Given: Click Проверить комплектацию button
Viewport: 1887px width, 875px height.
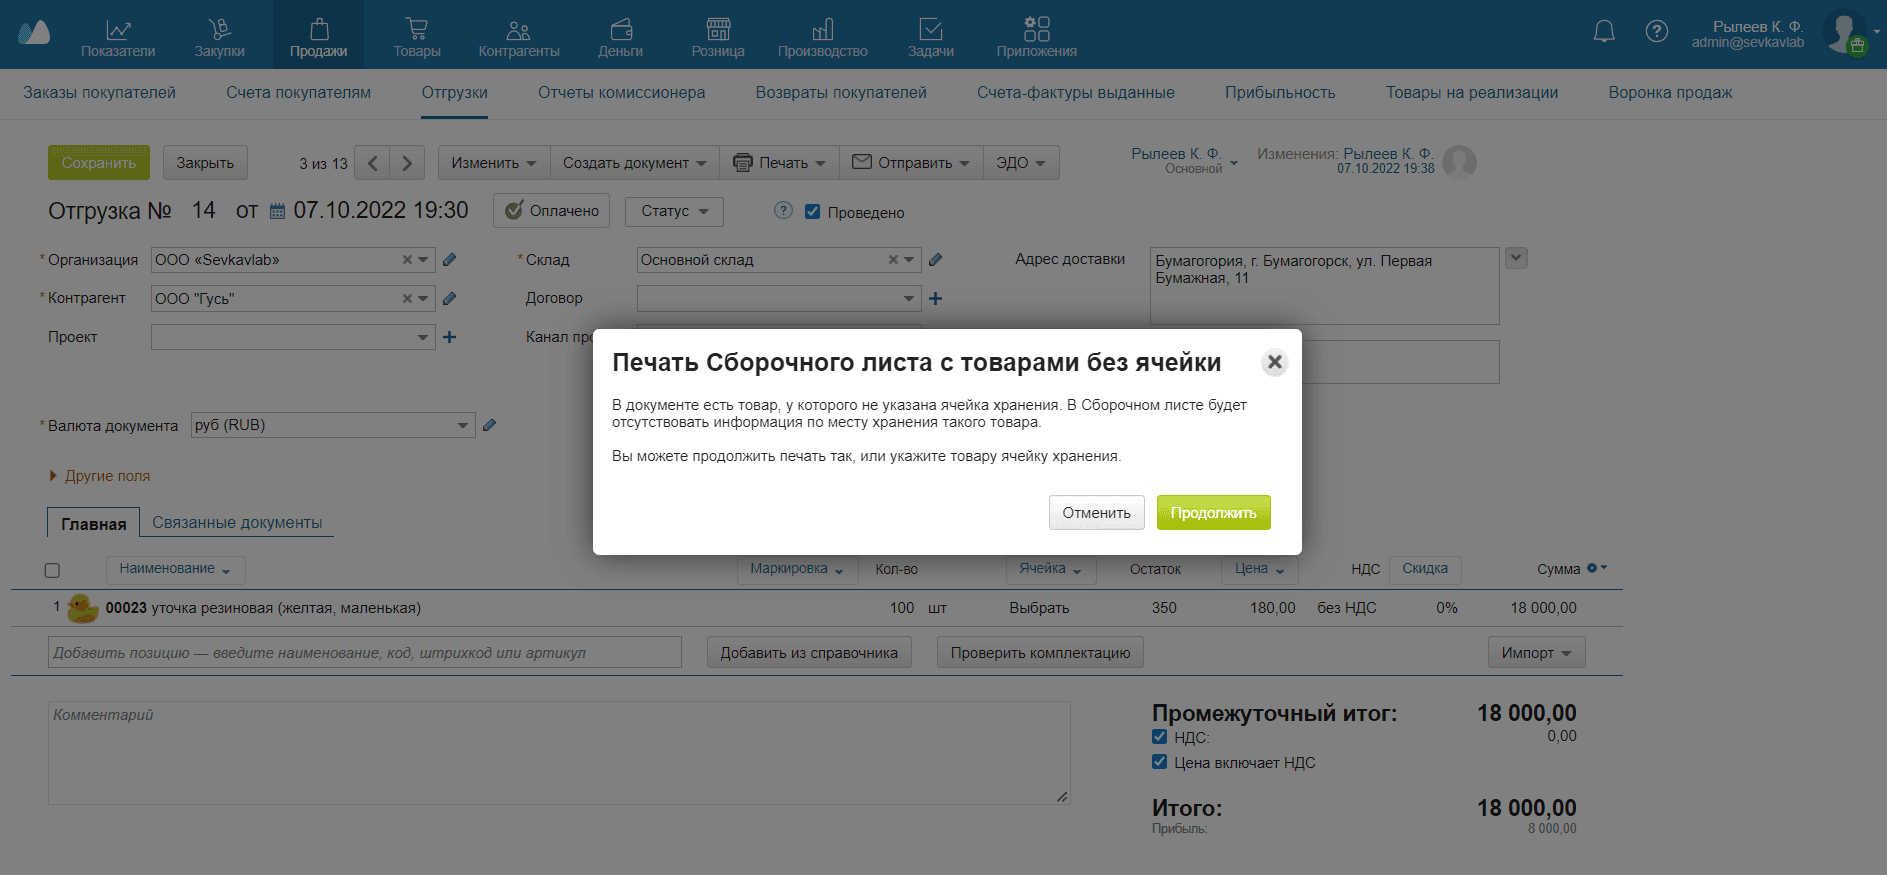Looking at the screenshot, I should click(1040, 653).
